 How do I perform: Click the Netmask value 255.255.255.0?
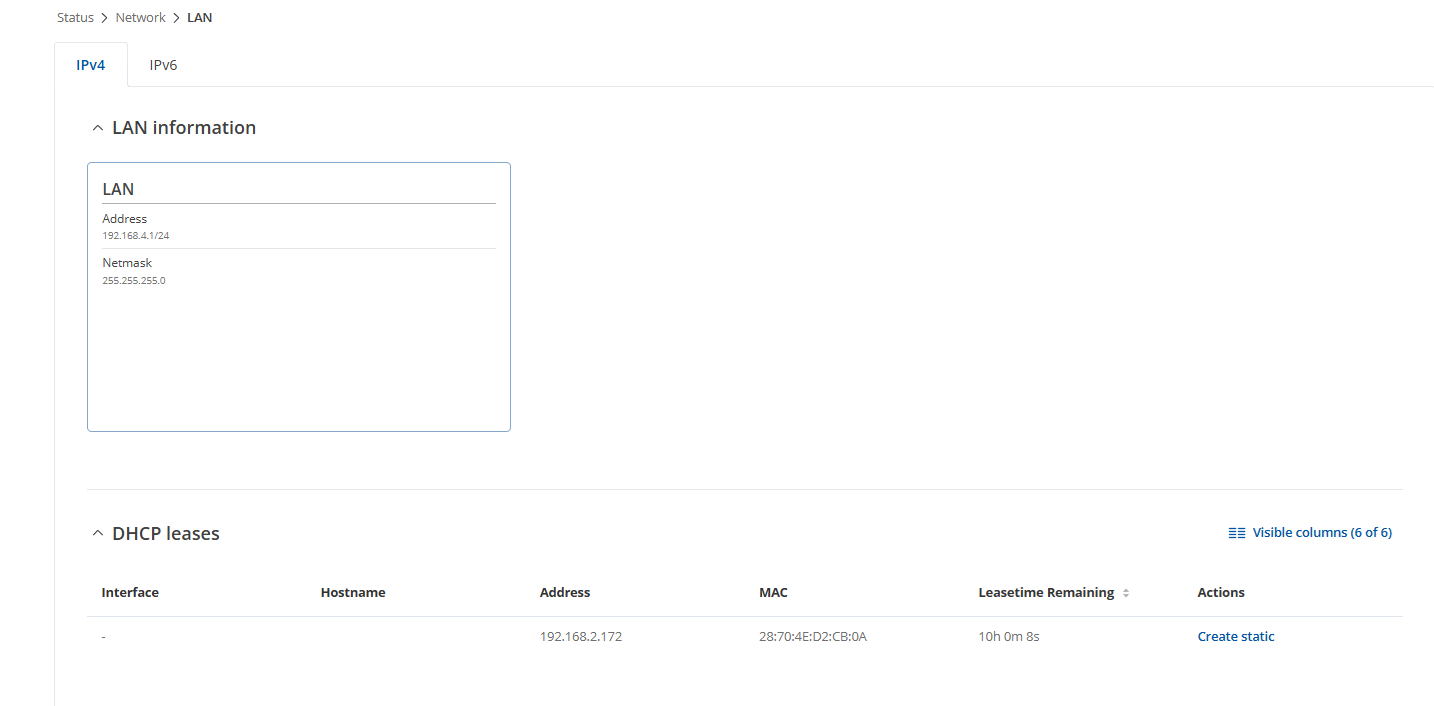134,281
